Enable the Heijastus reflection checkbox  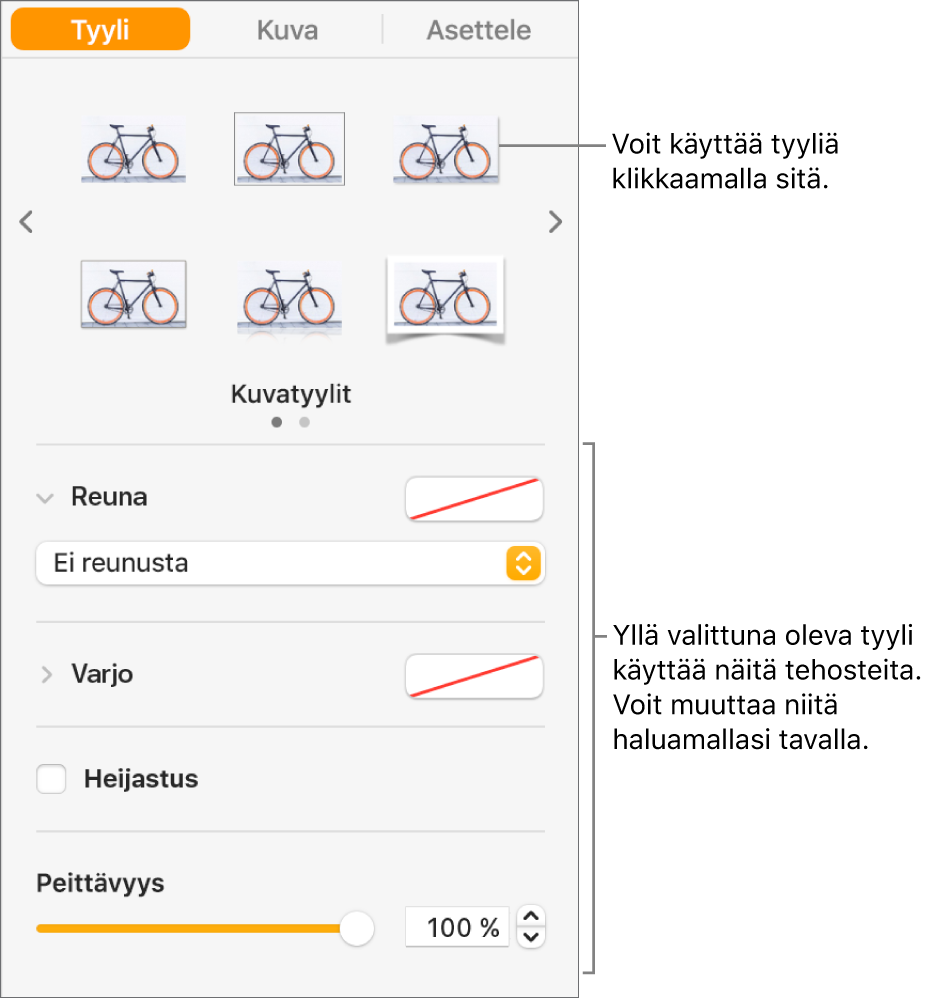[x=51, y=779]
